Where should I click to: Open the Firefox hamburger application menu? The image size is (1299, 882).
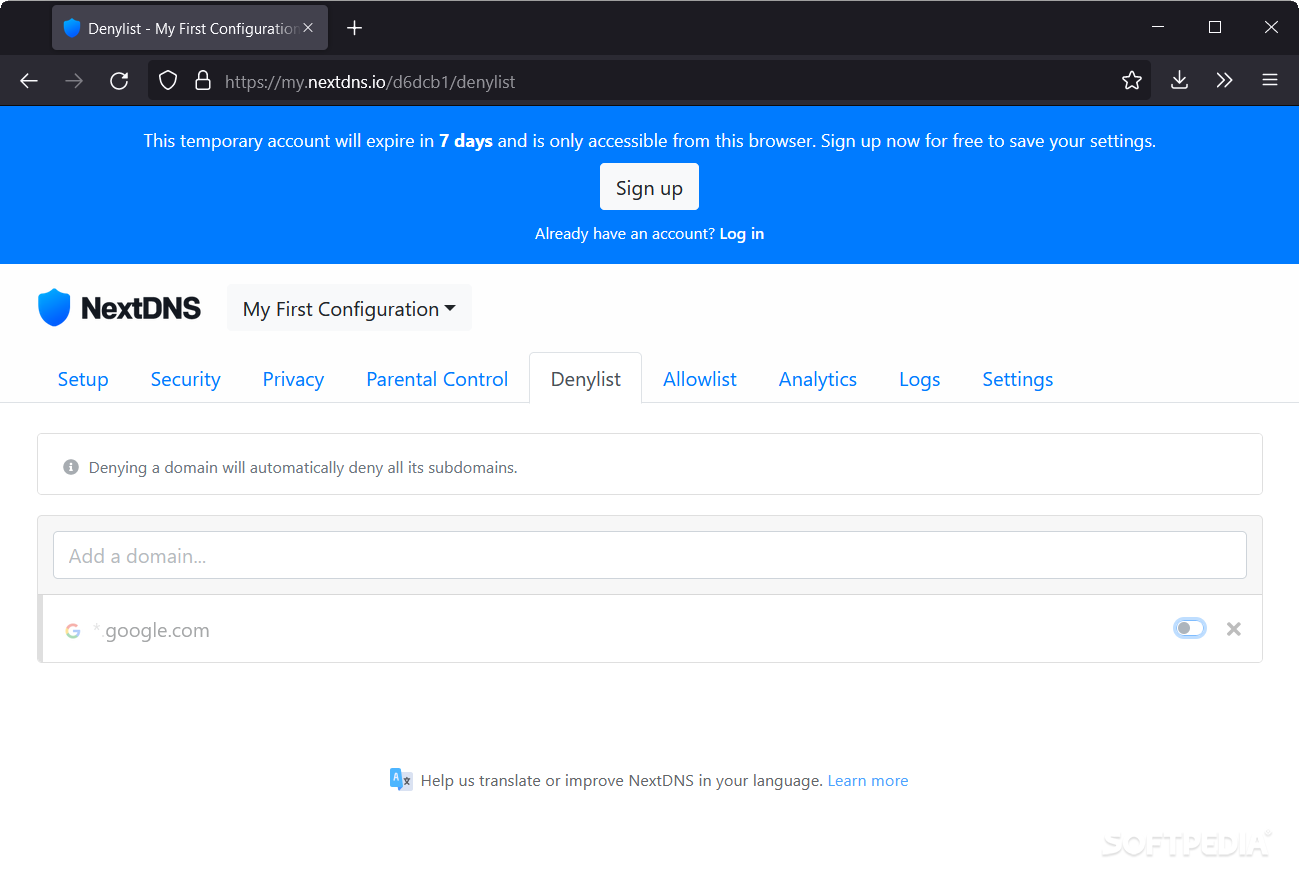pos(1270,81)
